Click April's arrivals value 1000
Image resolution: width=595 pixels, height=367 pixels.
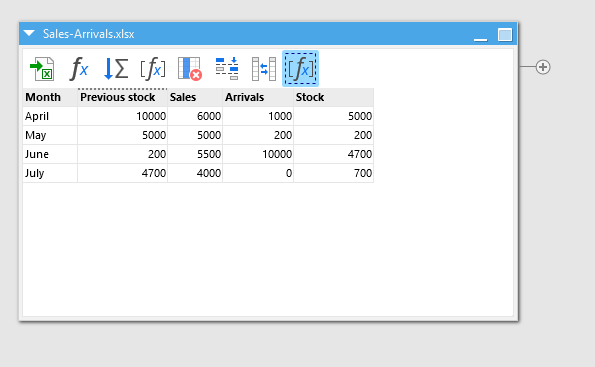click(x=258, y=116)
